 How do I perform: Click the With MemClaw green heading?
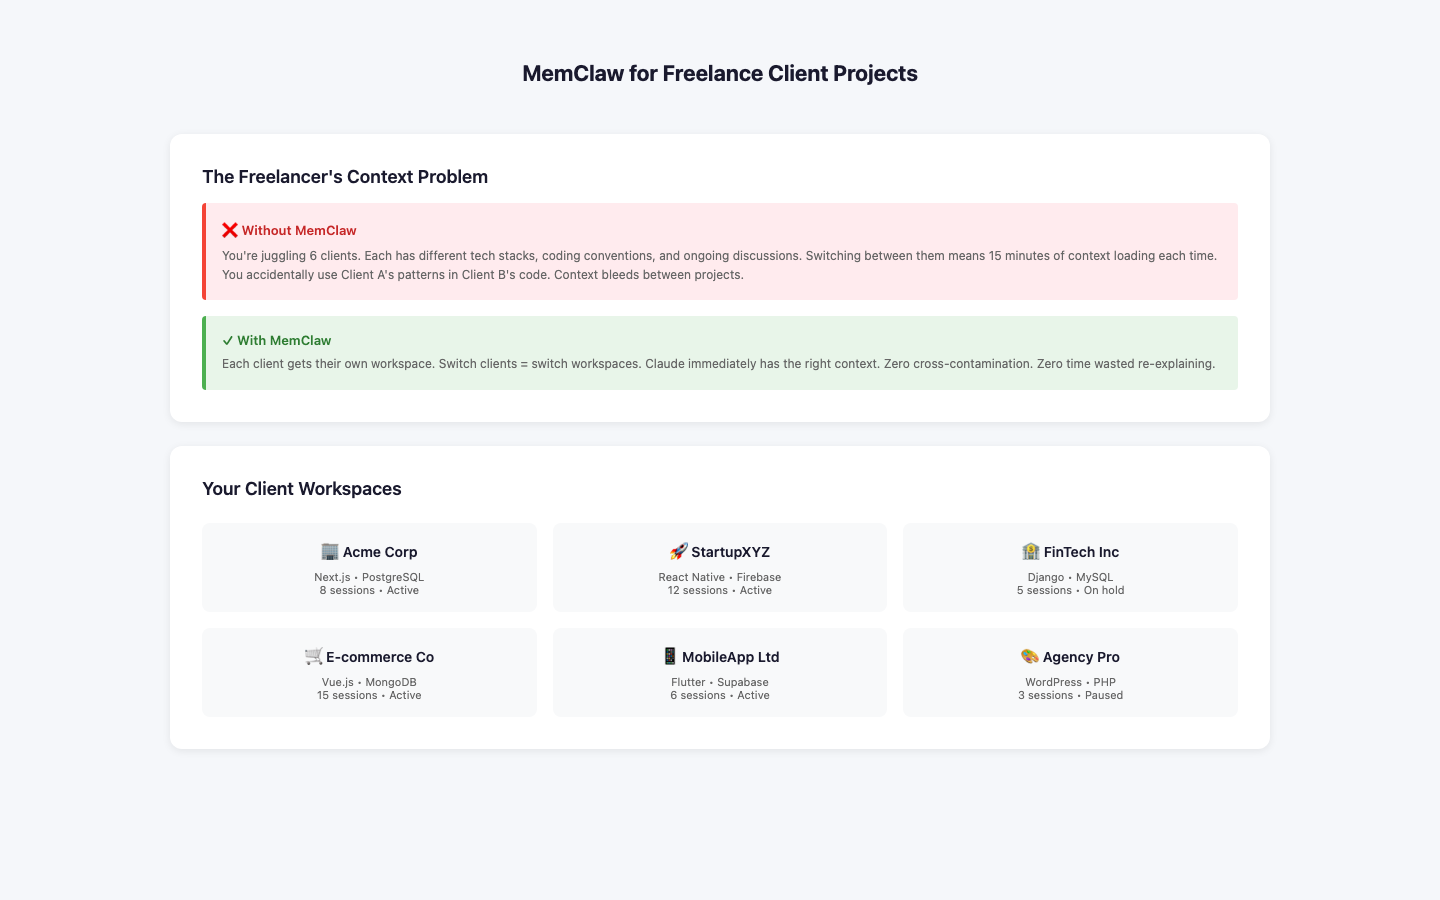(x=284, y=341)
